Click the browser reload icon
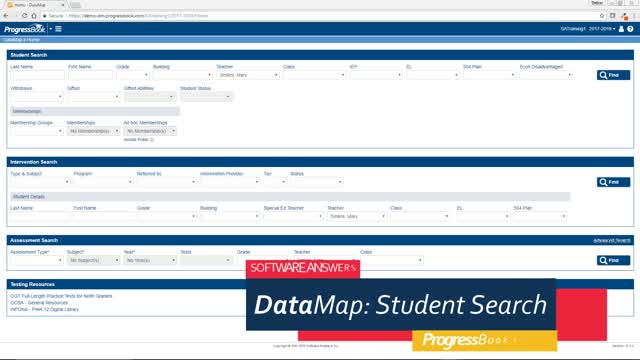640x360 pixels. [x=24, y=16]
